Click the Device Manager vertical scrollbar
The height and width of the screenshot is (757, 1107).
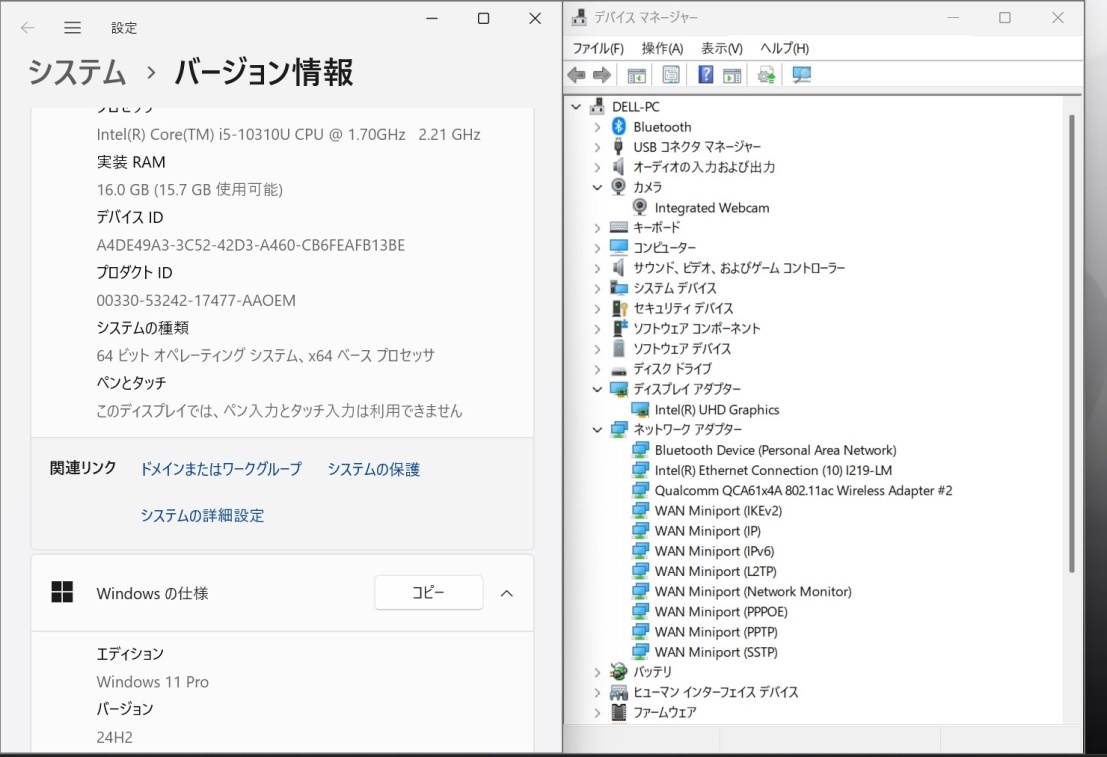[1071, 342]
